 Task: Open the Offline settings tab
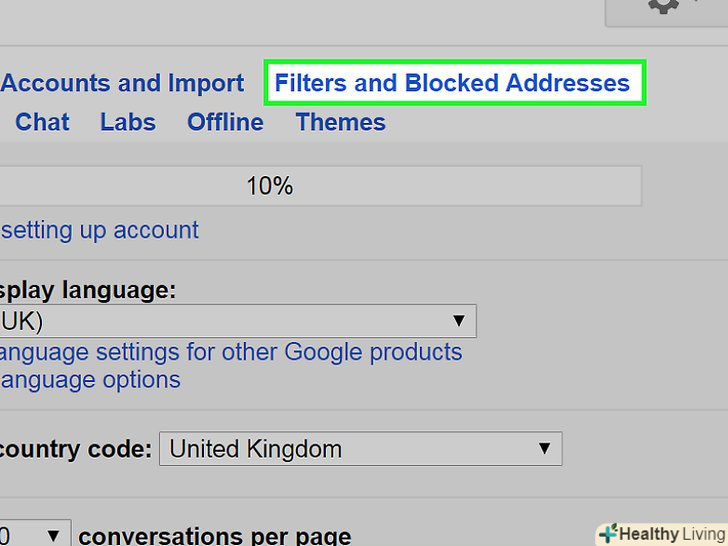[x=225, y=122]
